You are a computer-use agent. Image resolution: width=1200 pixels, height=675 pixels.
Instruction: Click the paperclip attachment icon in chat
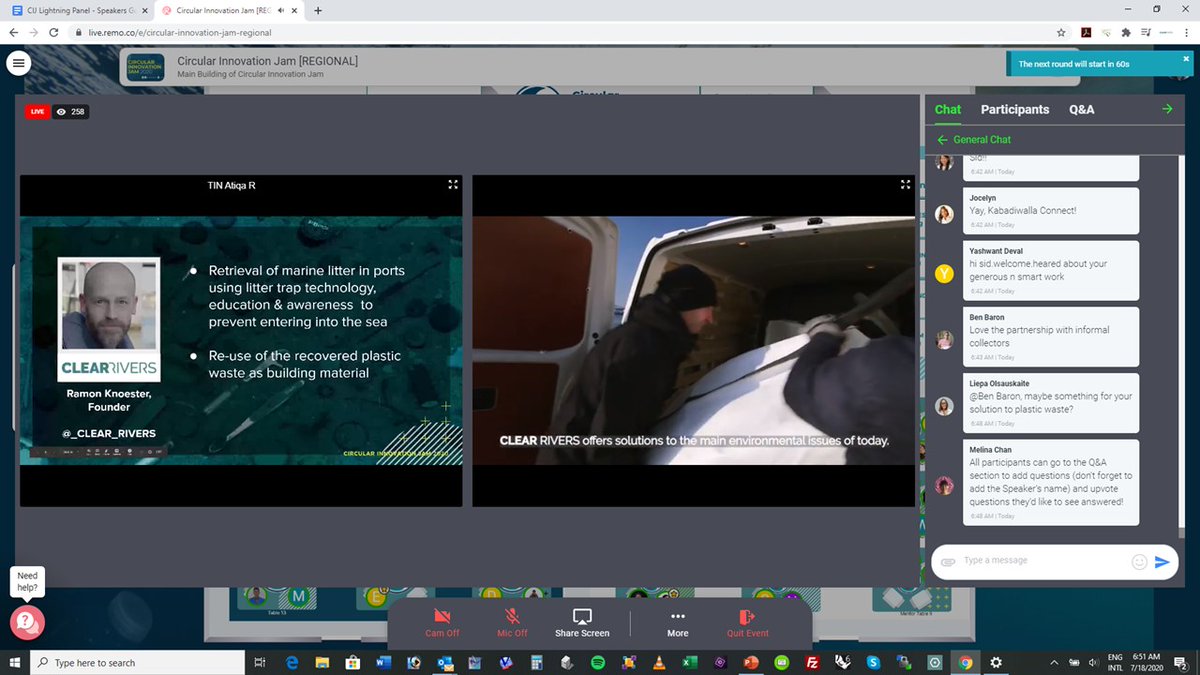tap(947, 561)
